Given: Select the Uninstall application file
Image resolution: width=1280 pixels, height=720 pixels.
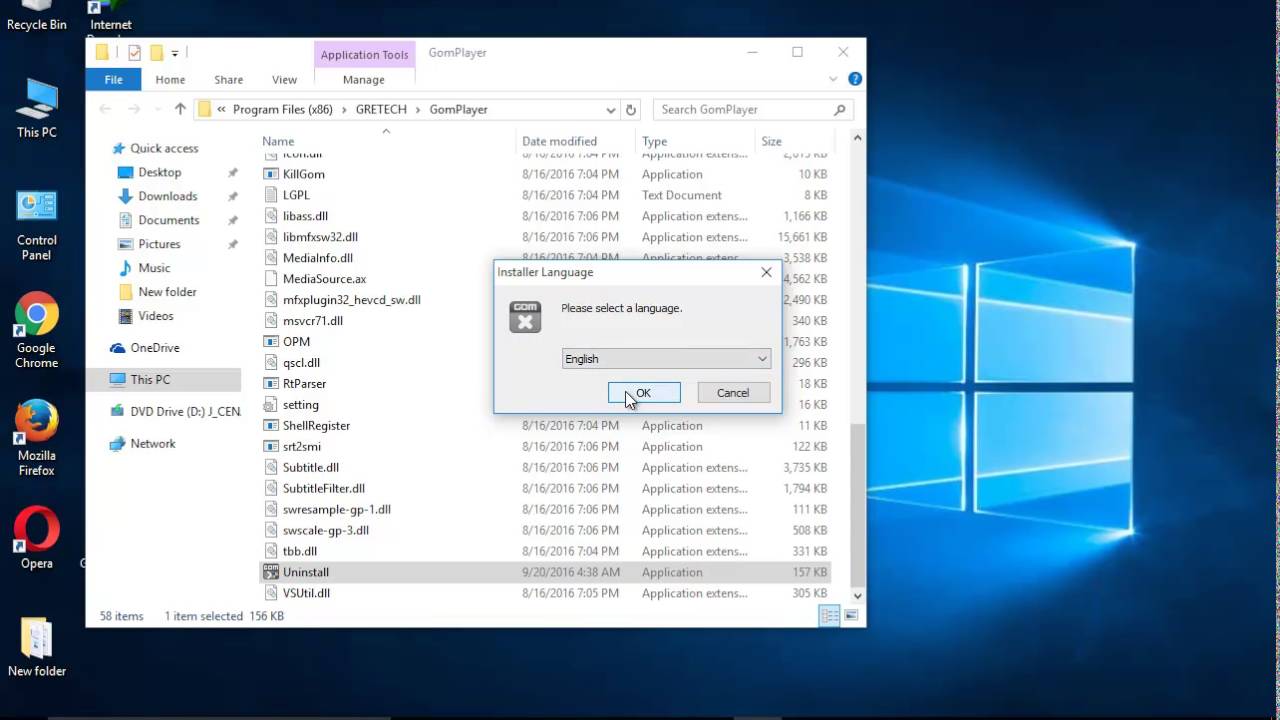Looking at the screenshot, I should pyautogui.click(x=306, y=572).
